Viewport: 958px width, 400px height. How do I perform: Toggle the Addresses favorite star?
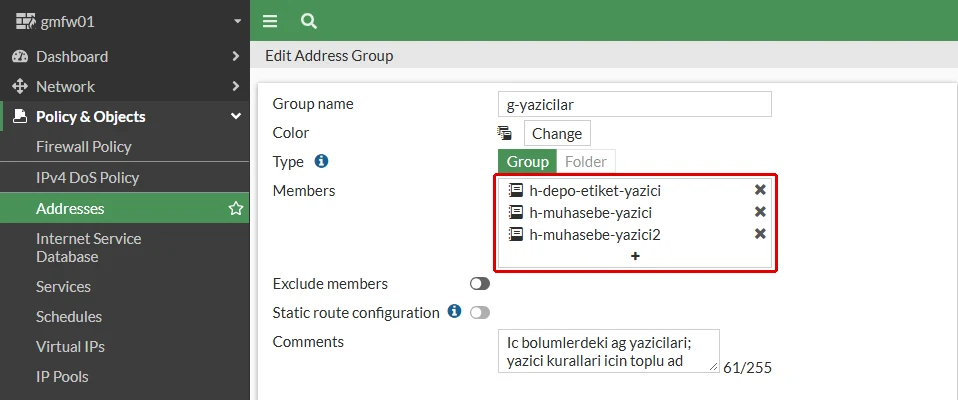235,208
